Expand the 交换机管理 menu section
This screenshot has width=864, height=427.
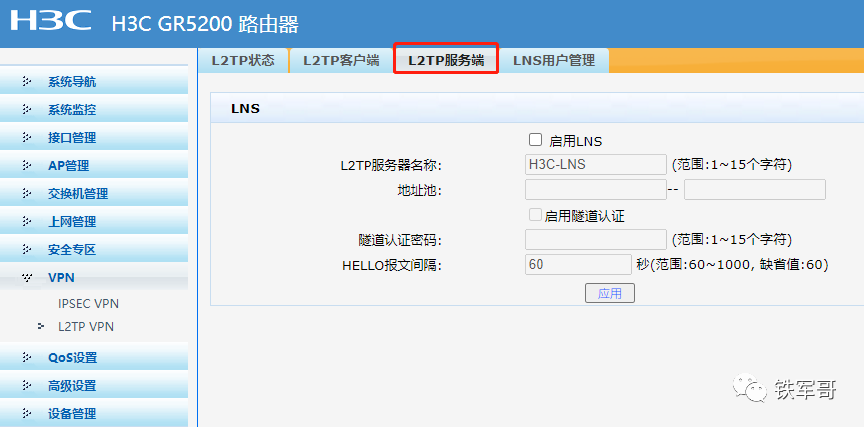[x=94, y=193]
